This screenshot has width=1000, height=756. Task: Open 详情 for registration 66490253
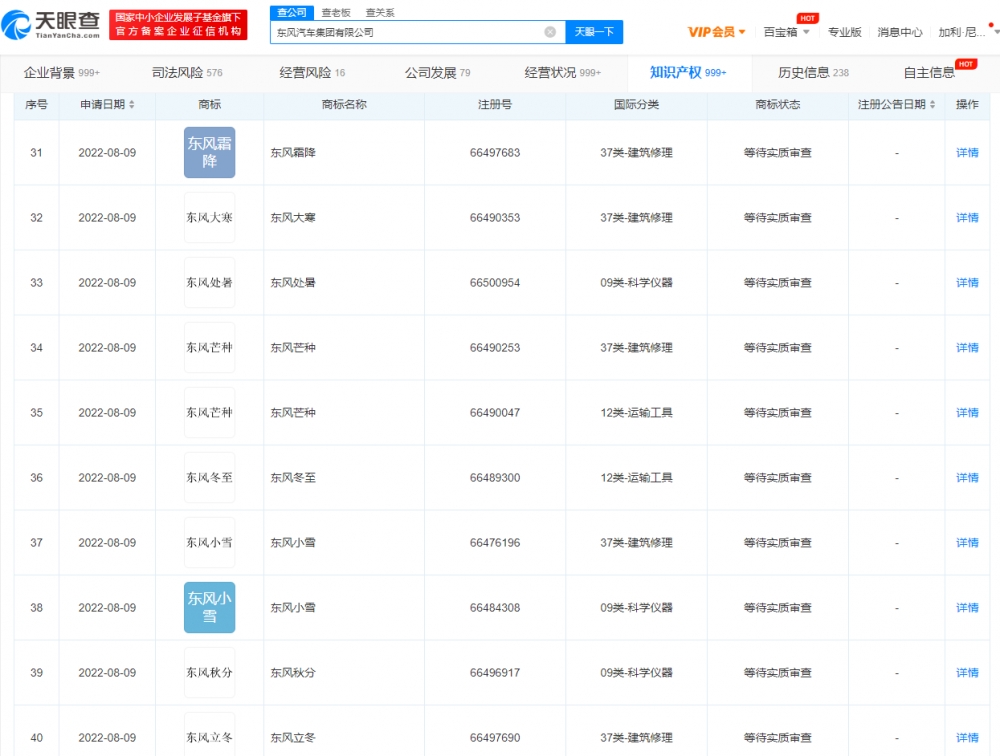point(967,348)
